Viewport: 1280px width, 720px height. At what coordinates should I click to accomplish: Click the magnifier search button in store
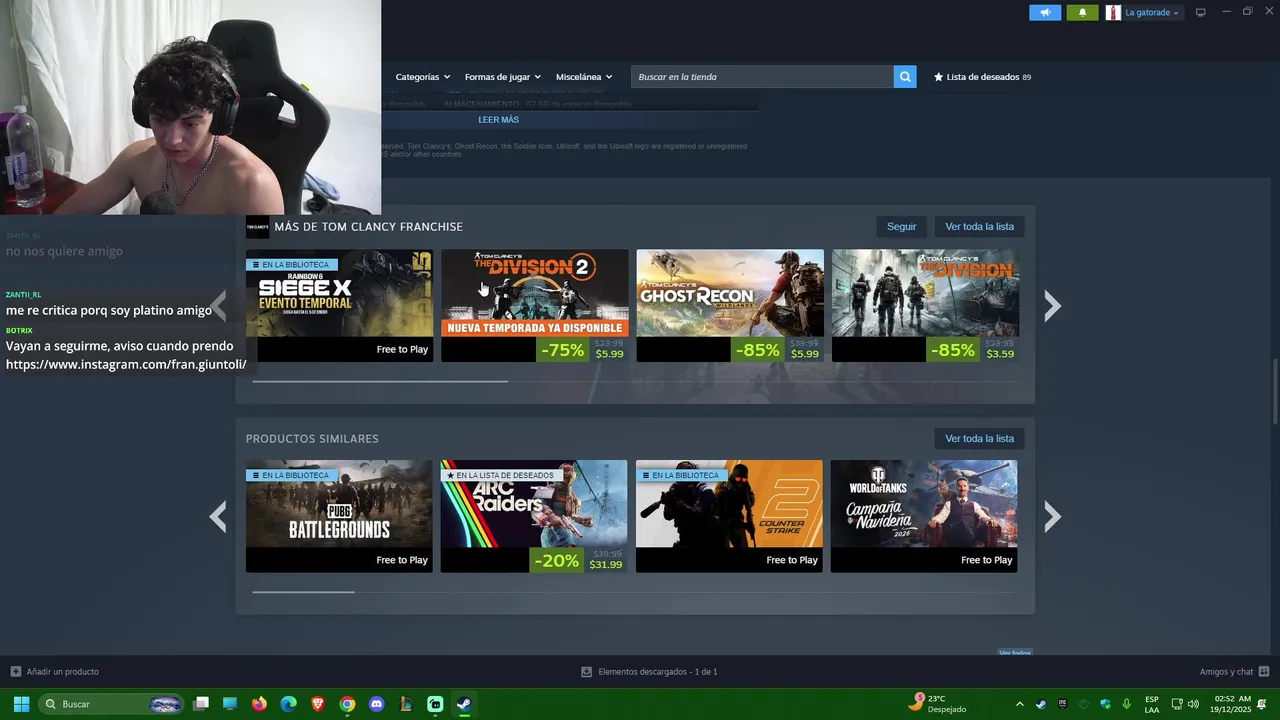[x=905, y=77]
